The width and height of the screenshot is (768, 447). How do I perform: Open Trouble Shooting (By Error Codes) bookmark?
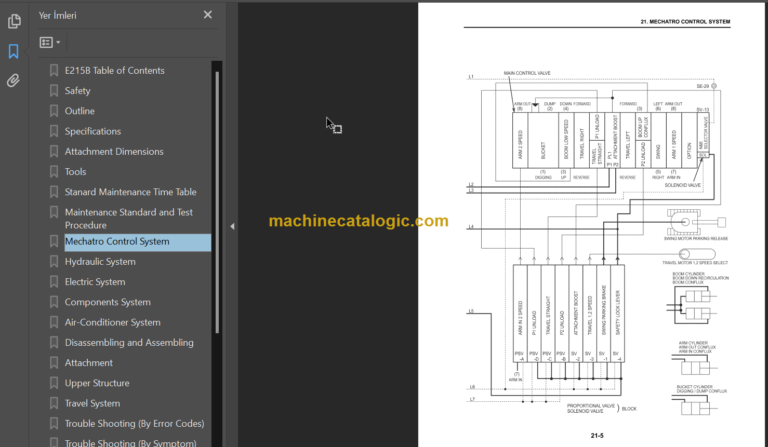coord(135,423)
